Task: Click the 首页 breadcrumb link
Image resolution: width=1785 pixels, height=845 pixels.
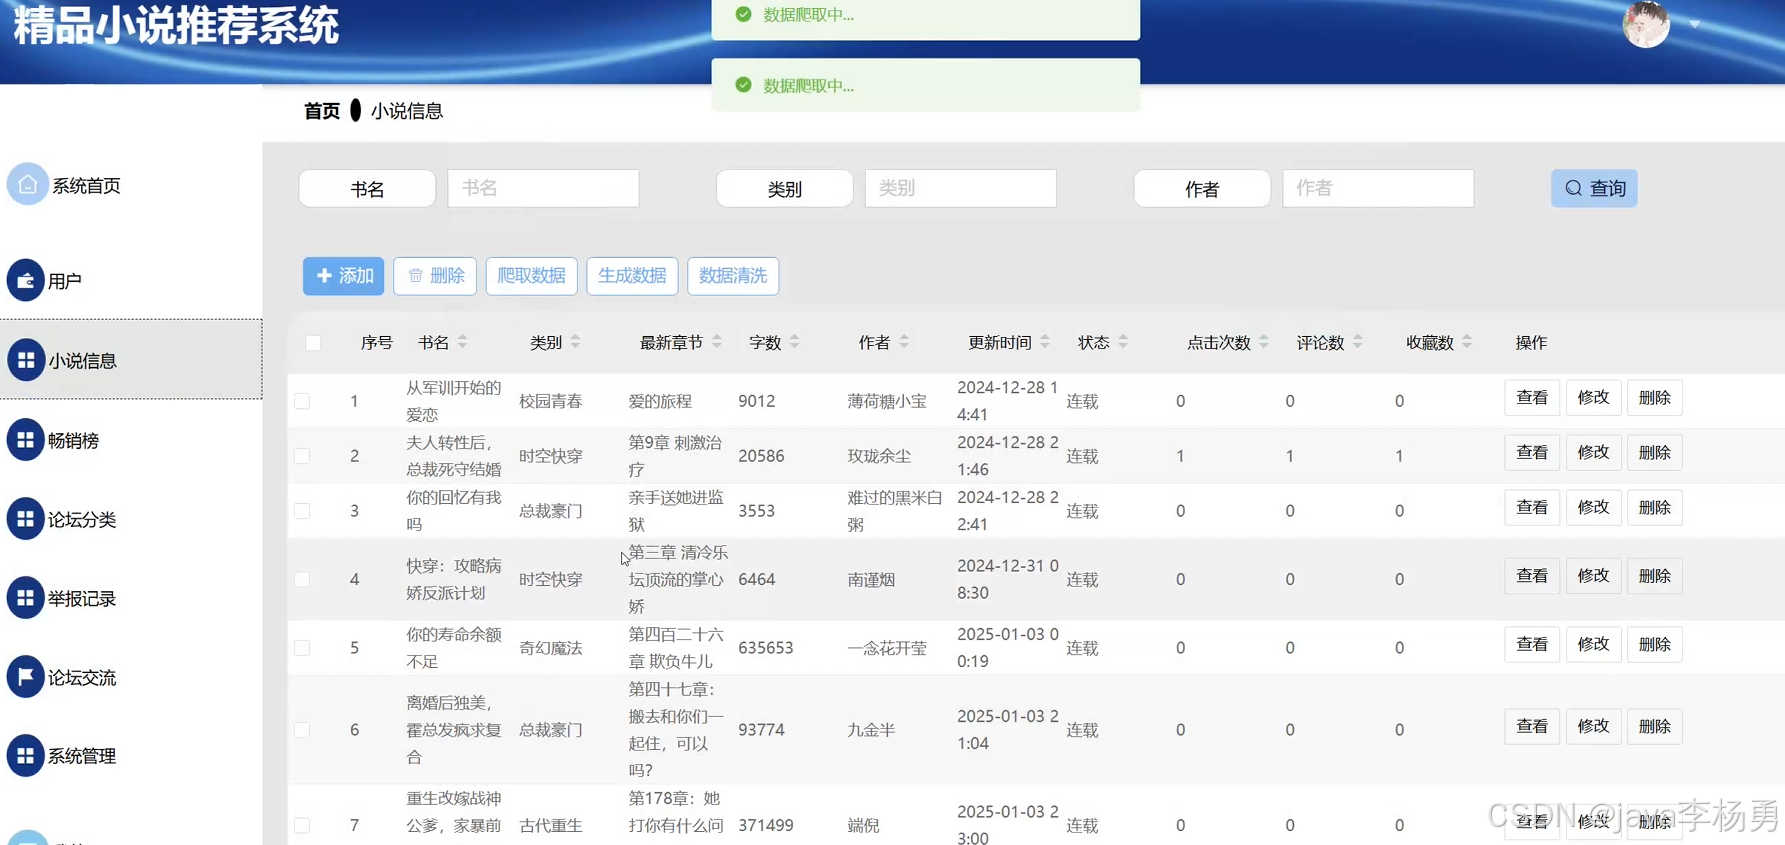Action: 321,111
